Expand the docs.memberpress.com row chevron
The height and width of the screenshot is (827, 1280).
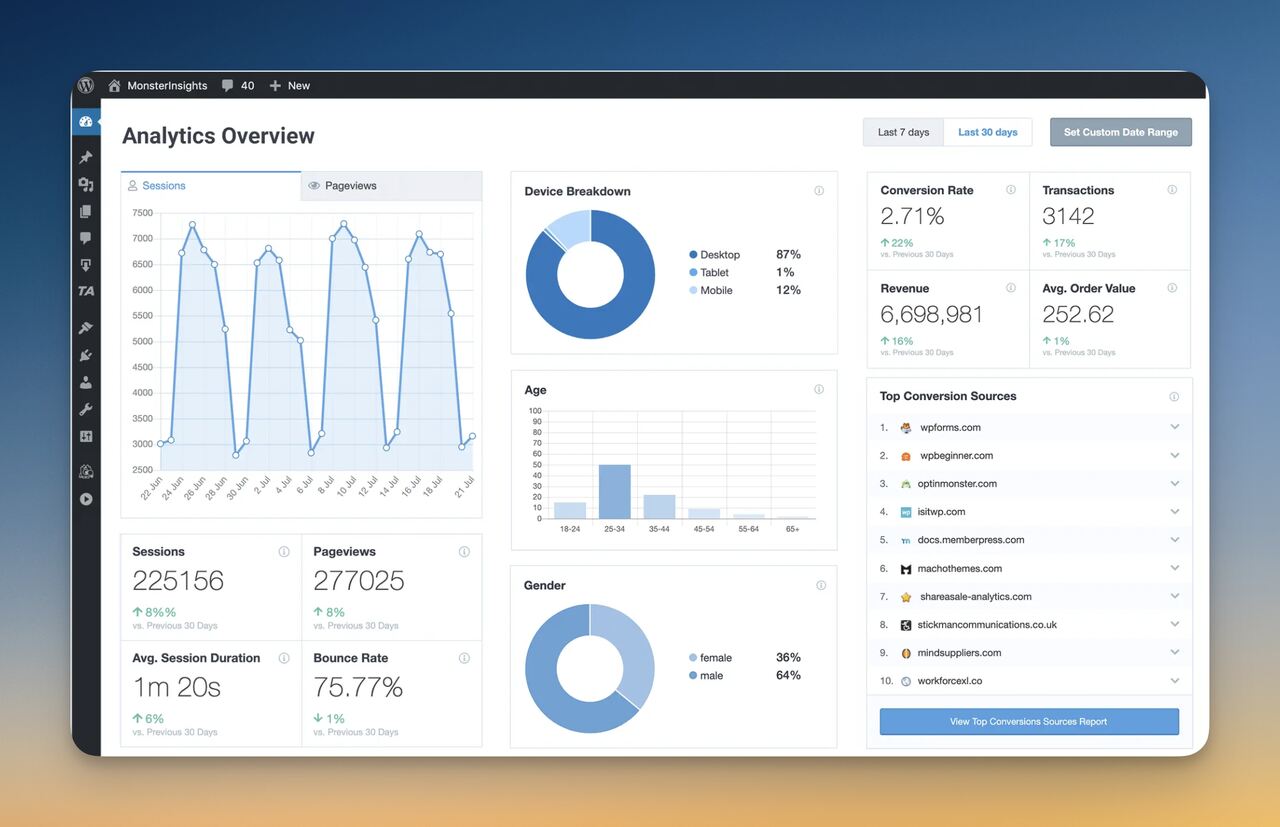[x=1175, y=539]
